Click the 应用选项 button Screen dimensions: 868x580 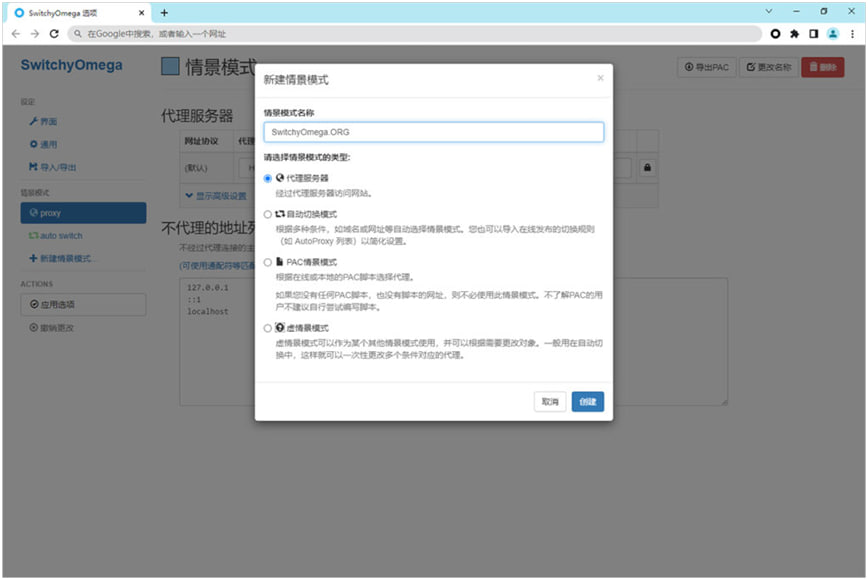point(83,304)
